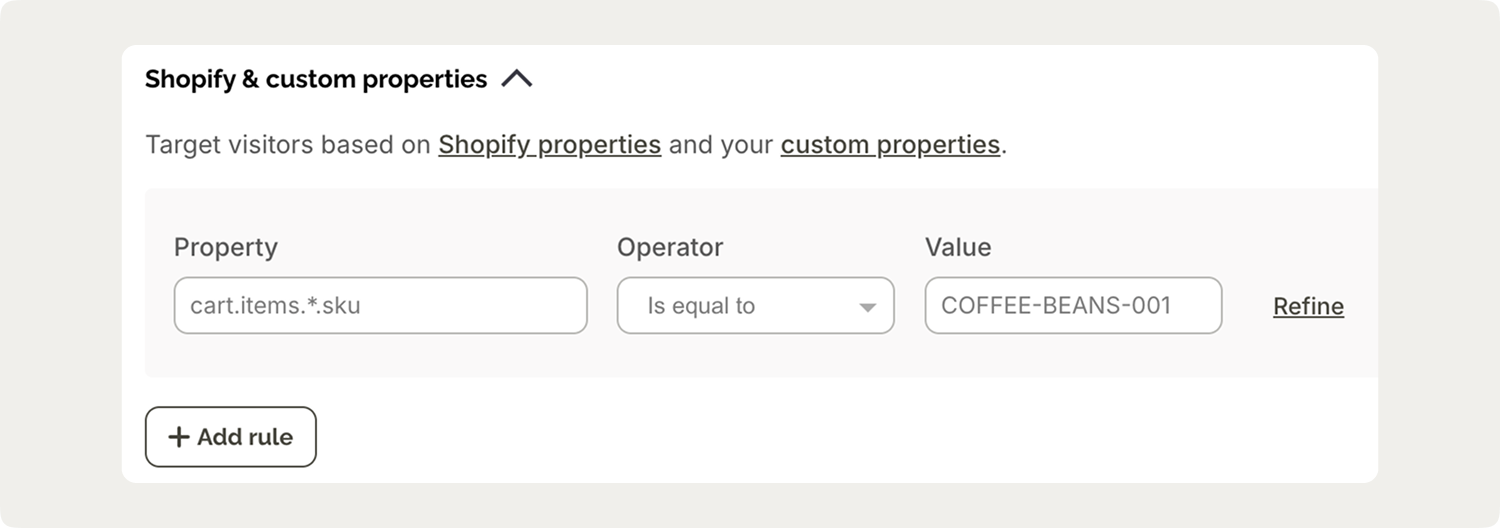Click the plus icon on Add rule
1500x528 pixels.
click(x=179, y=437)
